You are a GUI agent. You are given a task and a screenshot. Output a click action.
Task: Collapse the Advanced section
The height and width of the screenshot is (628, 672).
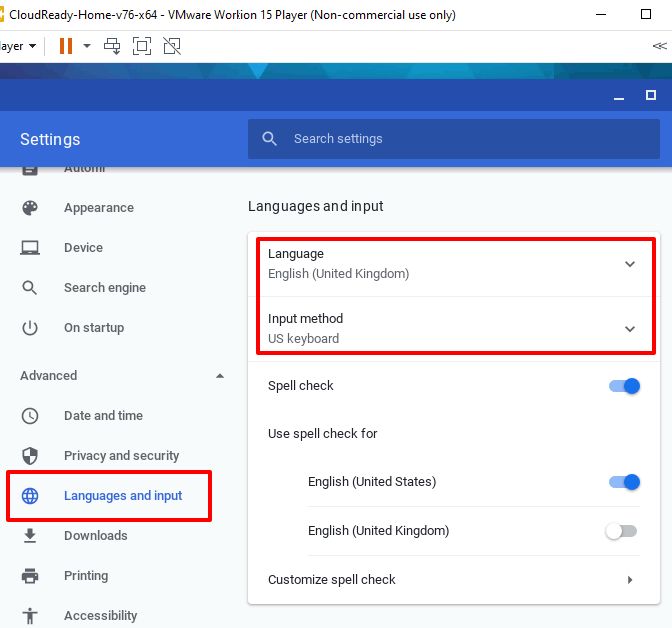pyautogui.click(x=220, y=376)
